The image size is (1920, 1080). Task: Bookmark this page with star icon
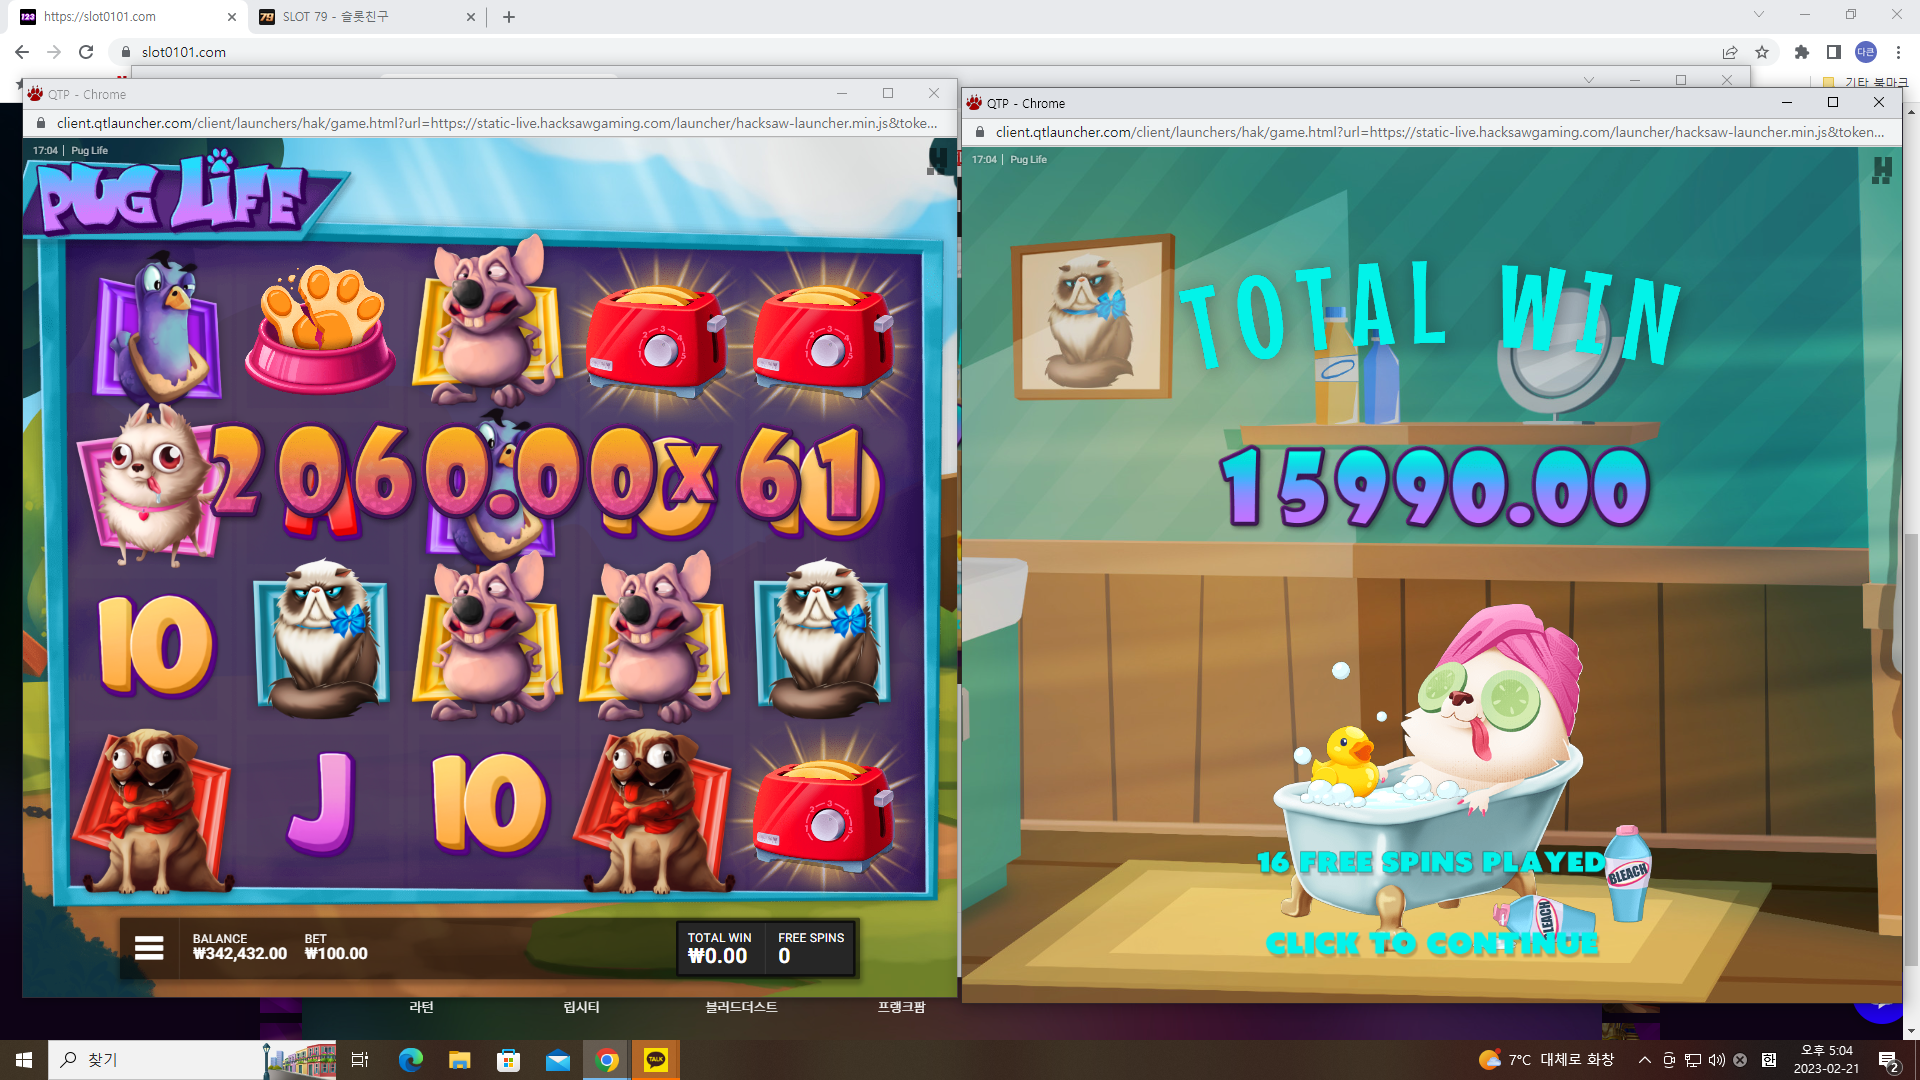click(1762, 52)
